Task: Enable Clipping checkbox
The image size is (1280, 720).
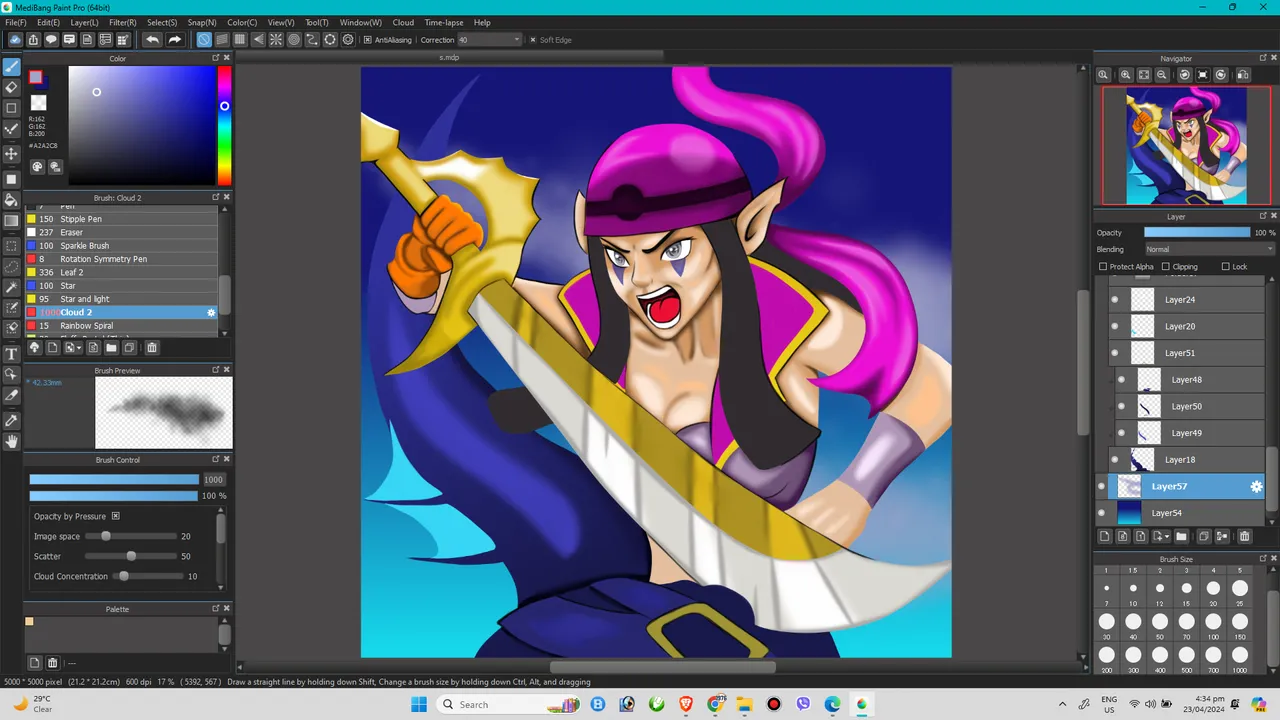Action: pos(1165,267)
